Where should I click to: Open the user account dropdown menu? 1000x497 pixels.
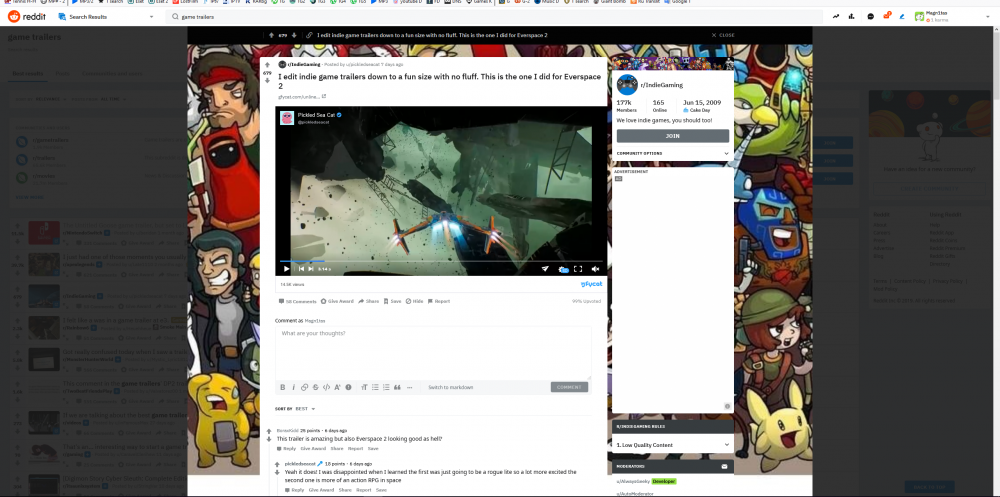[953, 17]
